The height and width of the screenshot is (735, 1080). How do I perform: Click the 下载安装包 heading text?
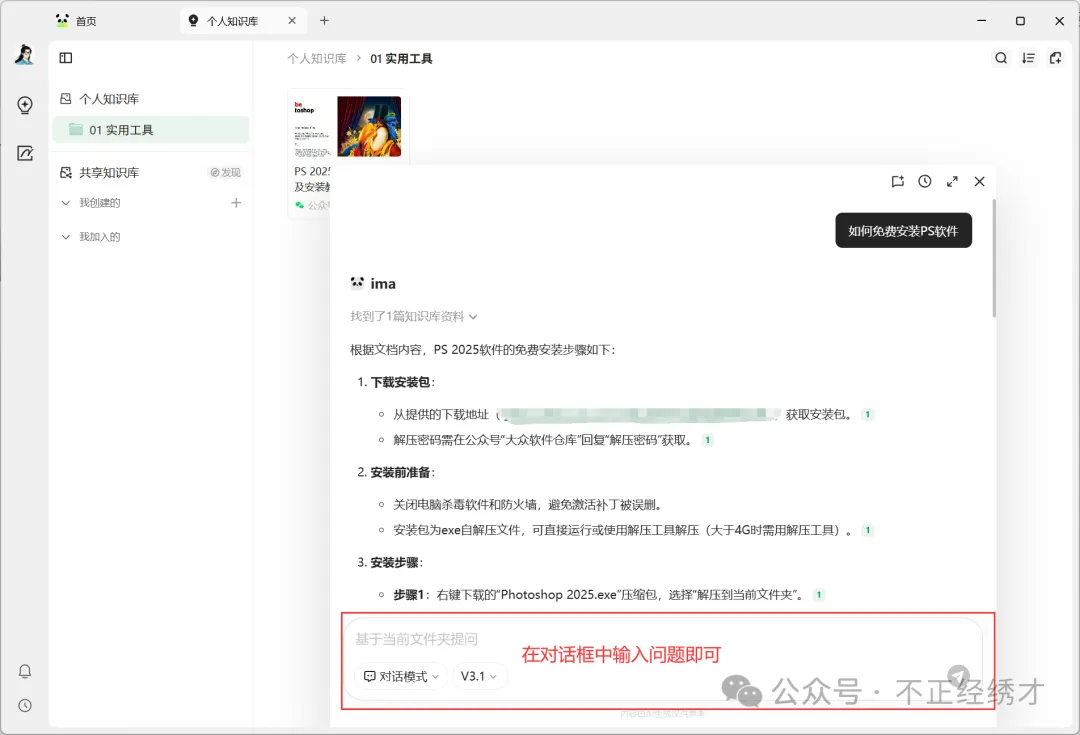[x=400, y=382]
